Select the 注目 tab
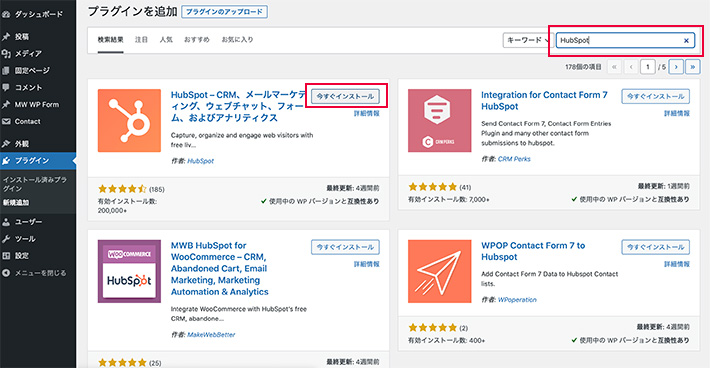710x368 pixels. click(x=141, y=39)
